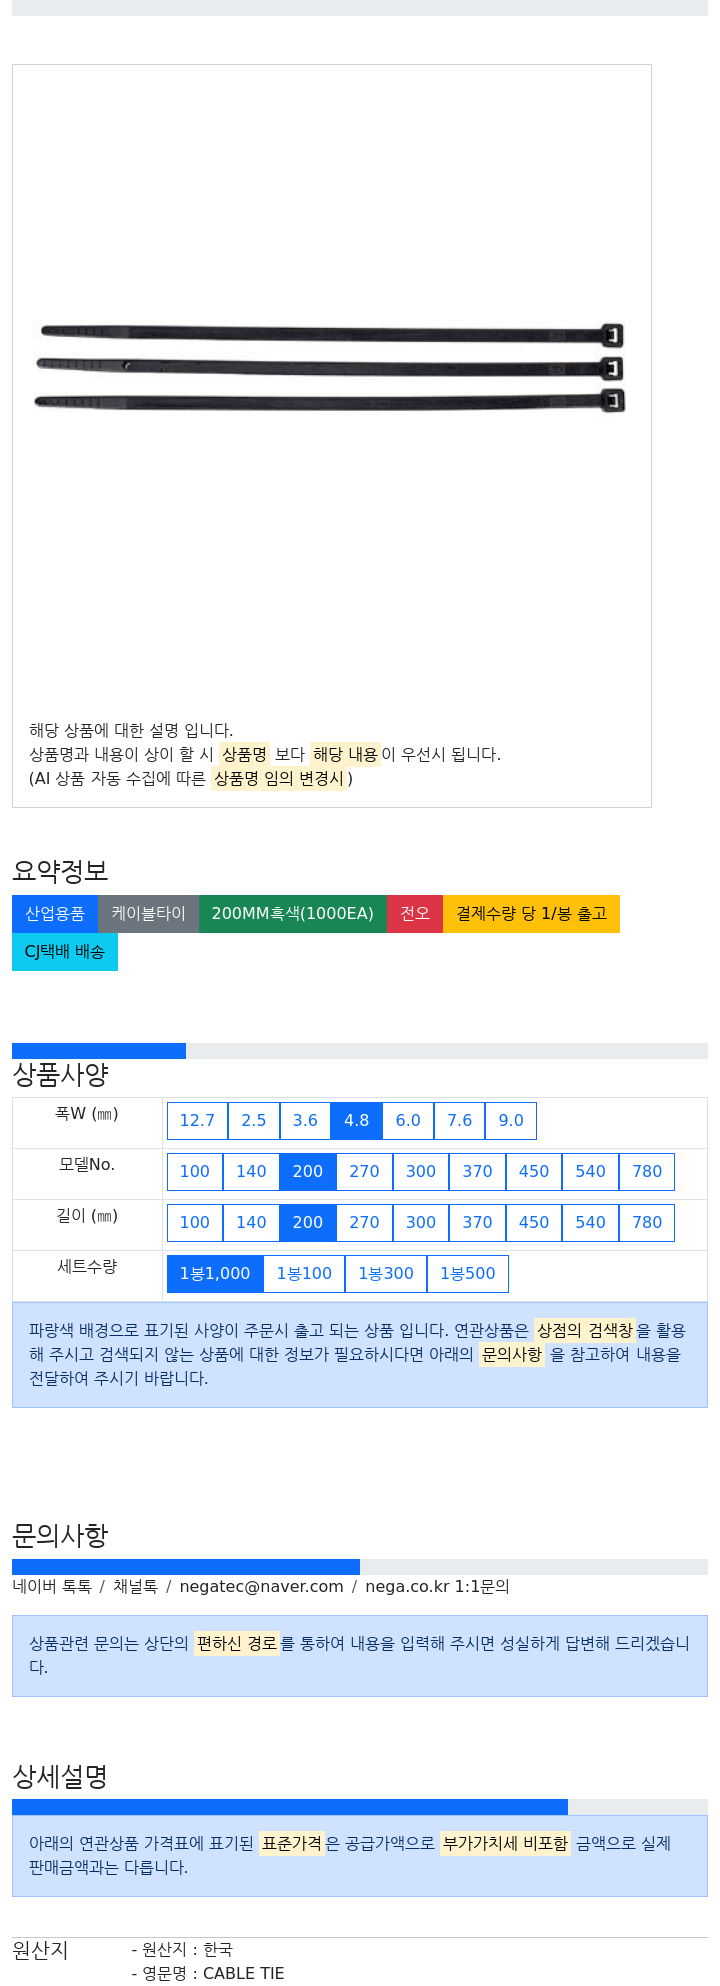
Task: Choose set quantity 1봉100
Action: point(304,1273)
